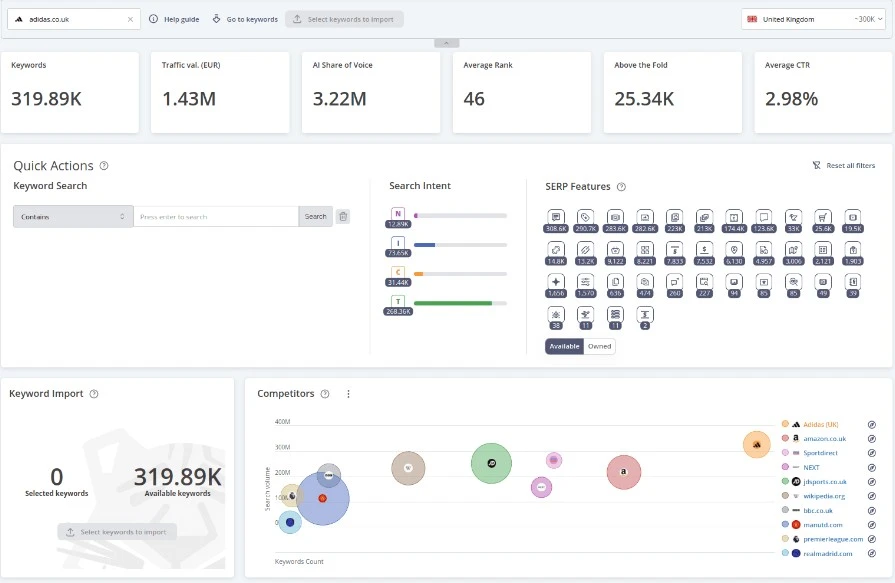Clear the adidas.co.uk domain with X
Image resolution: width=895 pixels, height=583 pixels.
coord(130,19)
